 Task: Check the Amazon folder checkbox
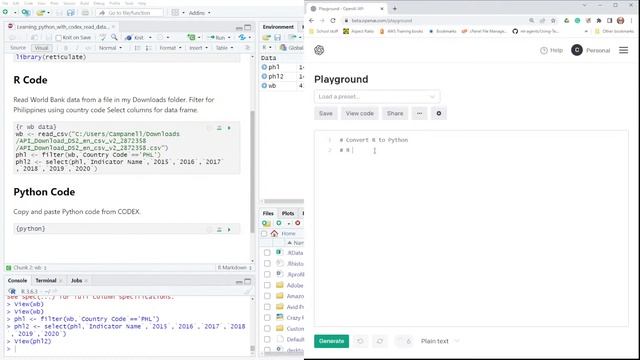tap(267, 296)
